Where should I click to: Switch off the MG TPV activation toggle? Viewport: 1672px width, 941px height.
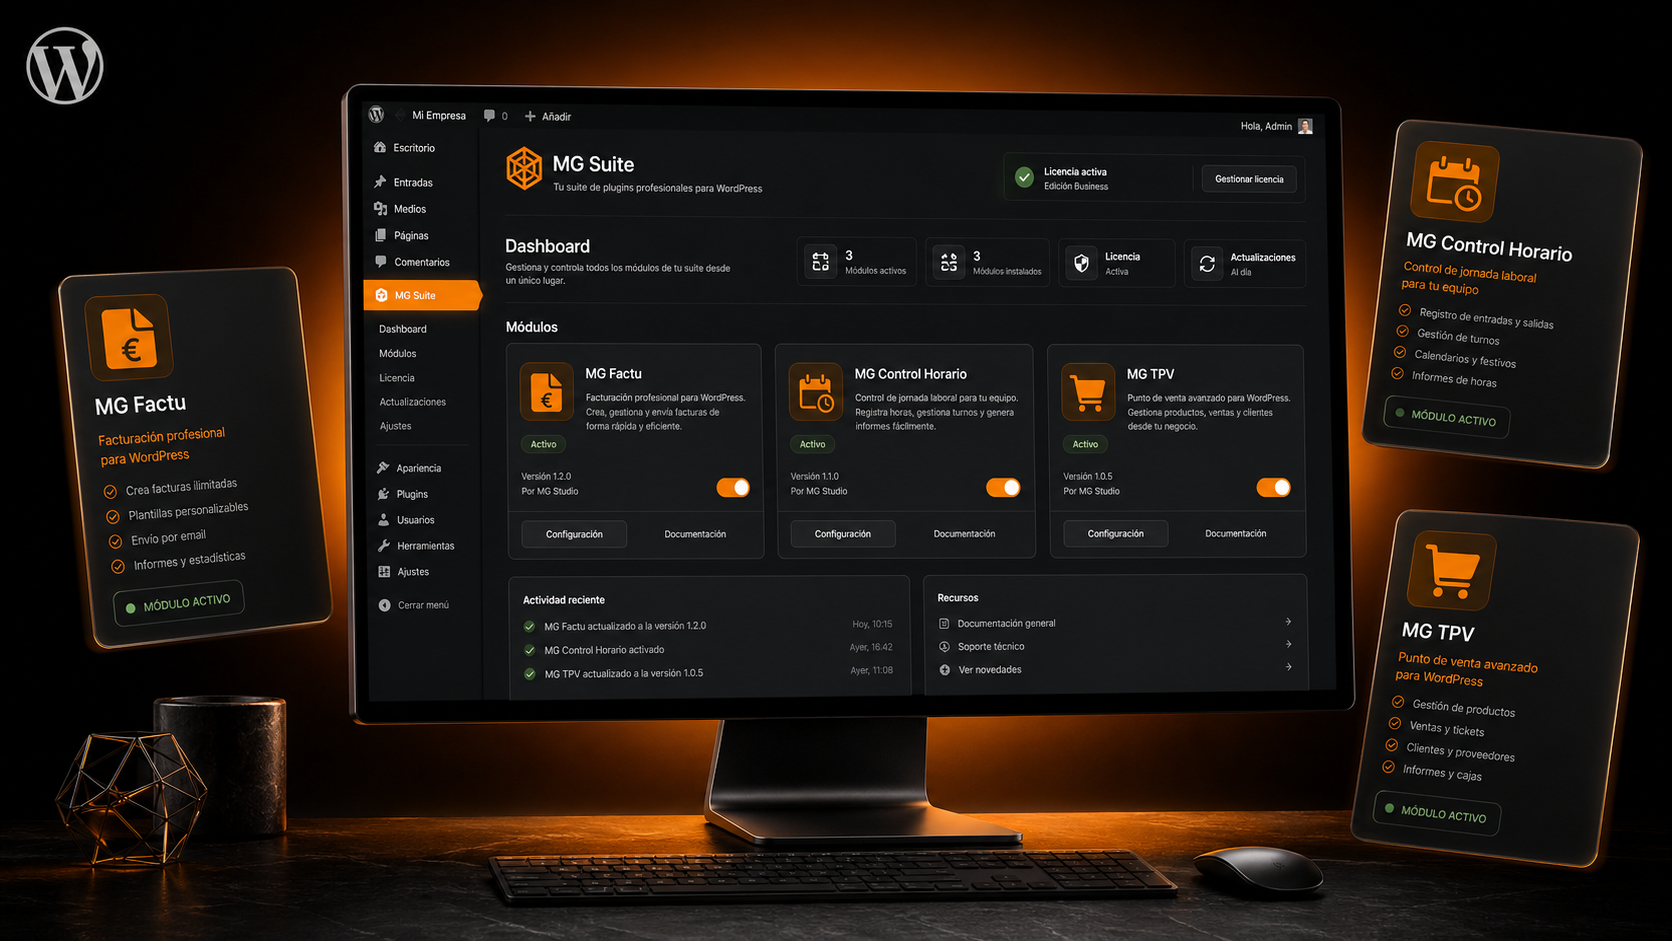point(1273,487)
